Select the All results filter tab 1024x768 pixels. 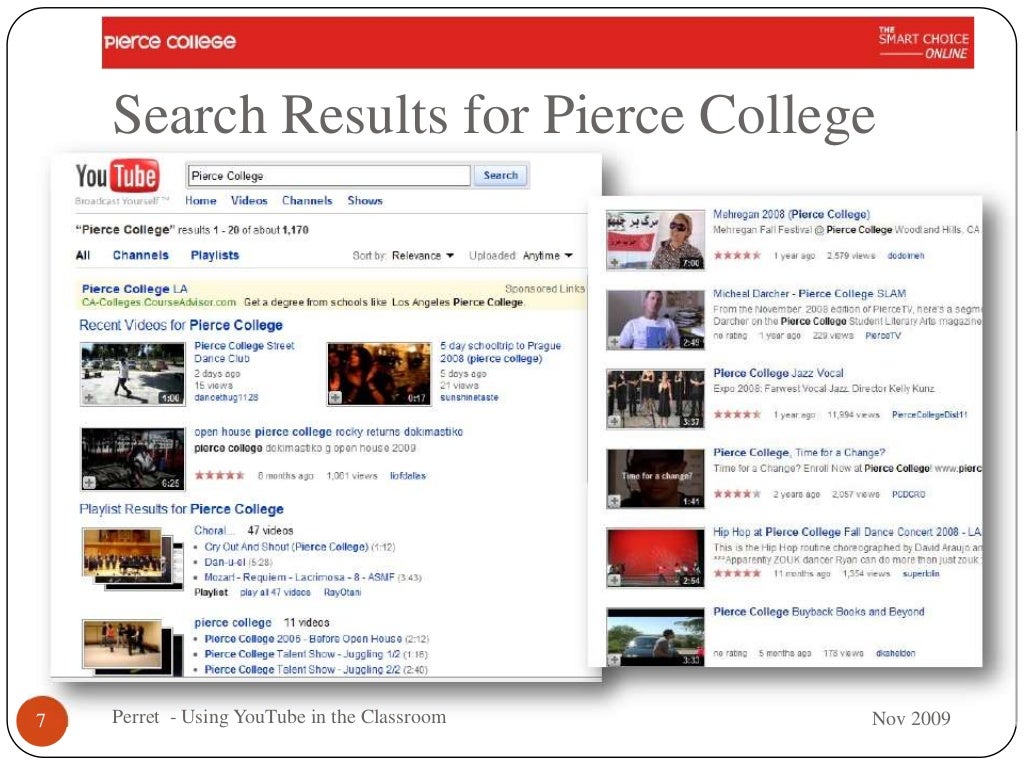[83, 255]
